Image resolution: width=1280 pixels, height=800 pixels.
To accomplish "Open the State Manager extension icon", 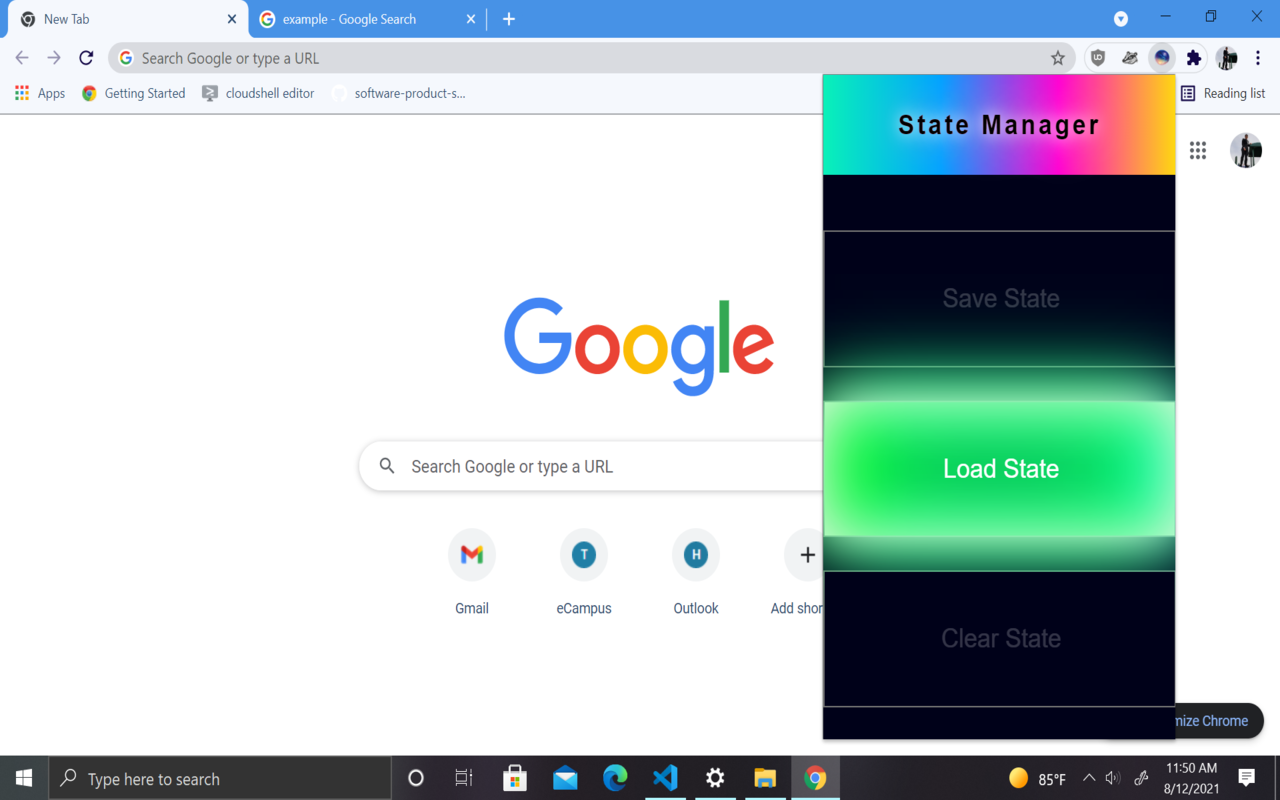I will click(1161, 58).
